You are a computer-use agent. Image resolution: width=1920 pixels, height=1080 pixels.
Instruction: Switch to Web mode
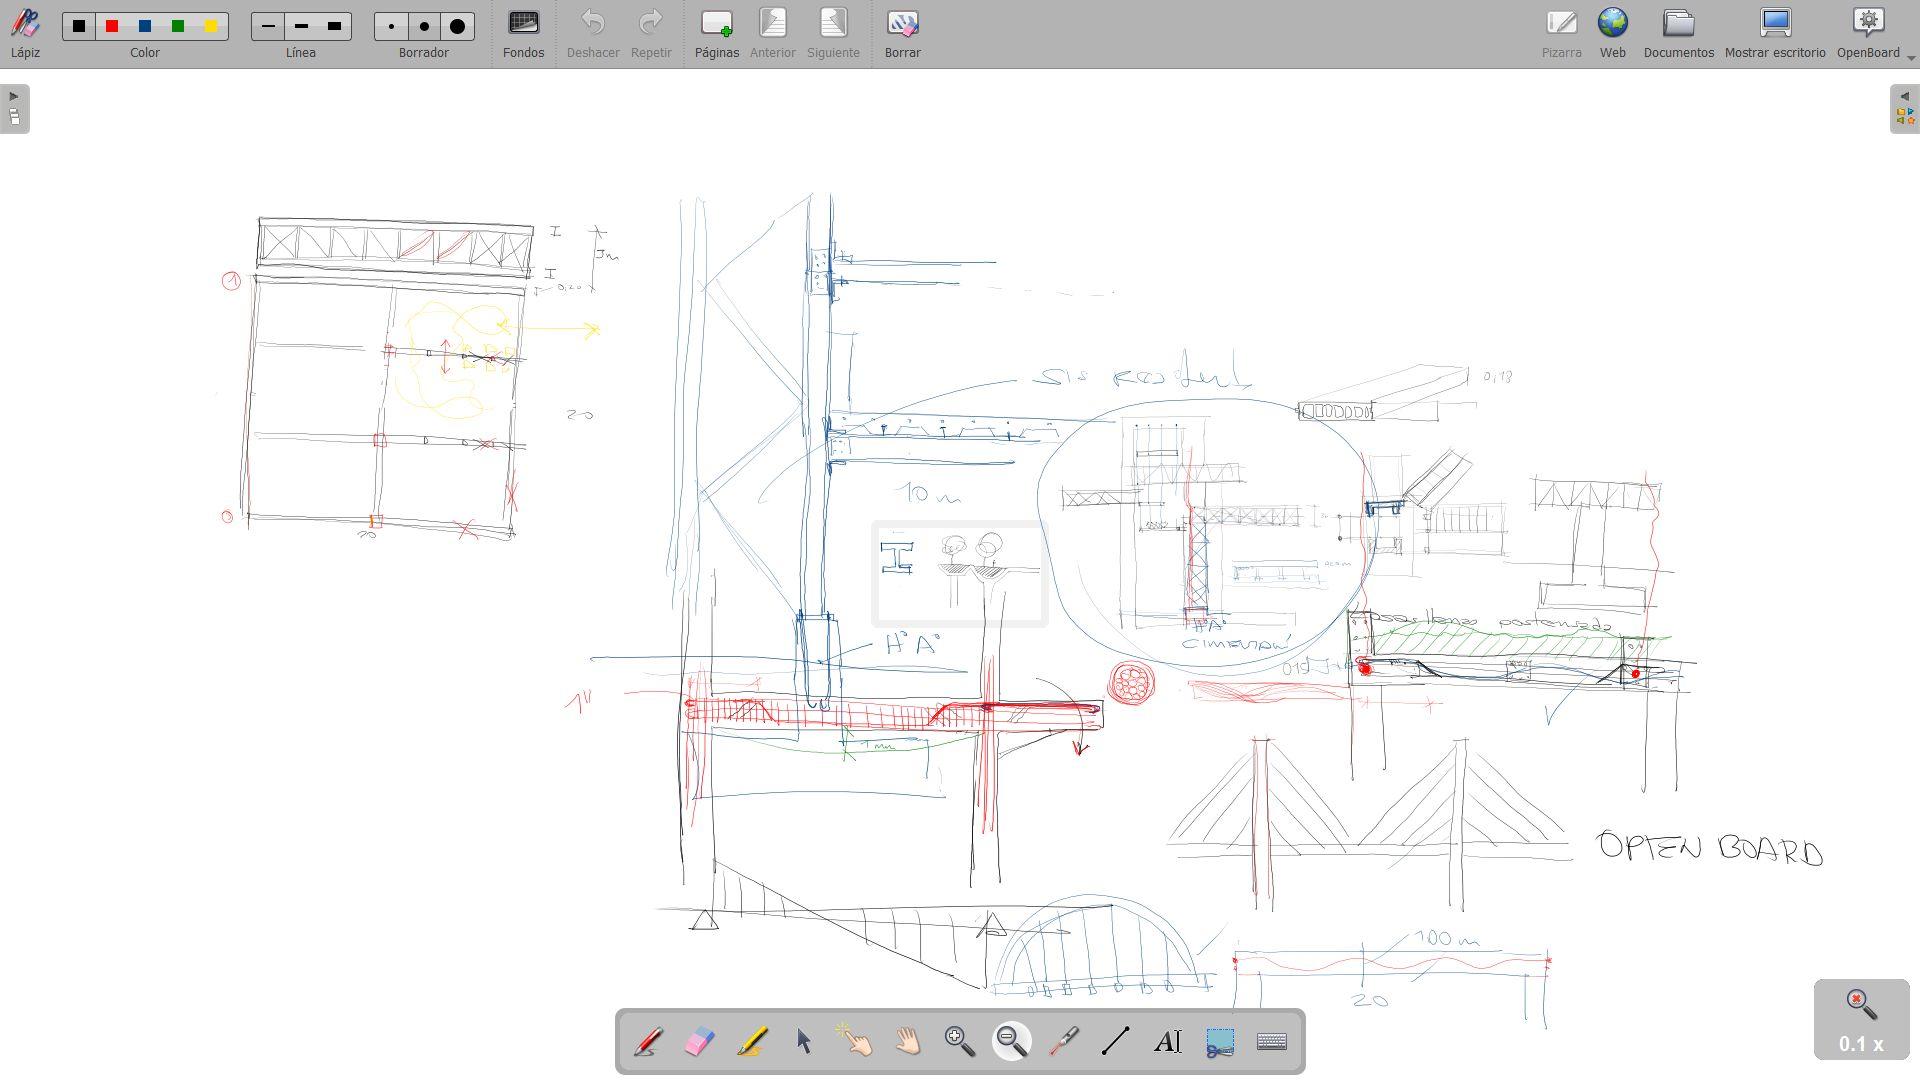point(1612,33)
